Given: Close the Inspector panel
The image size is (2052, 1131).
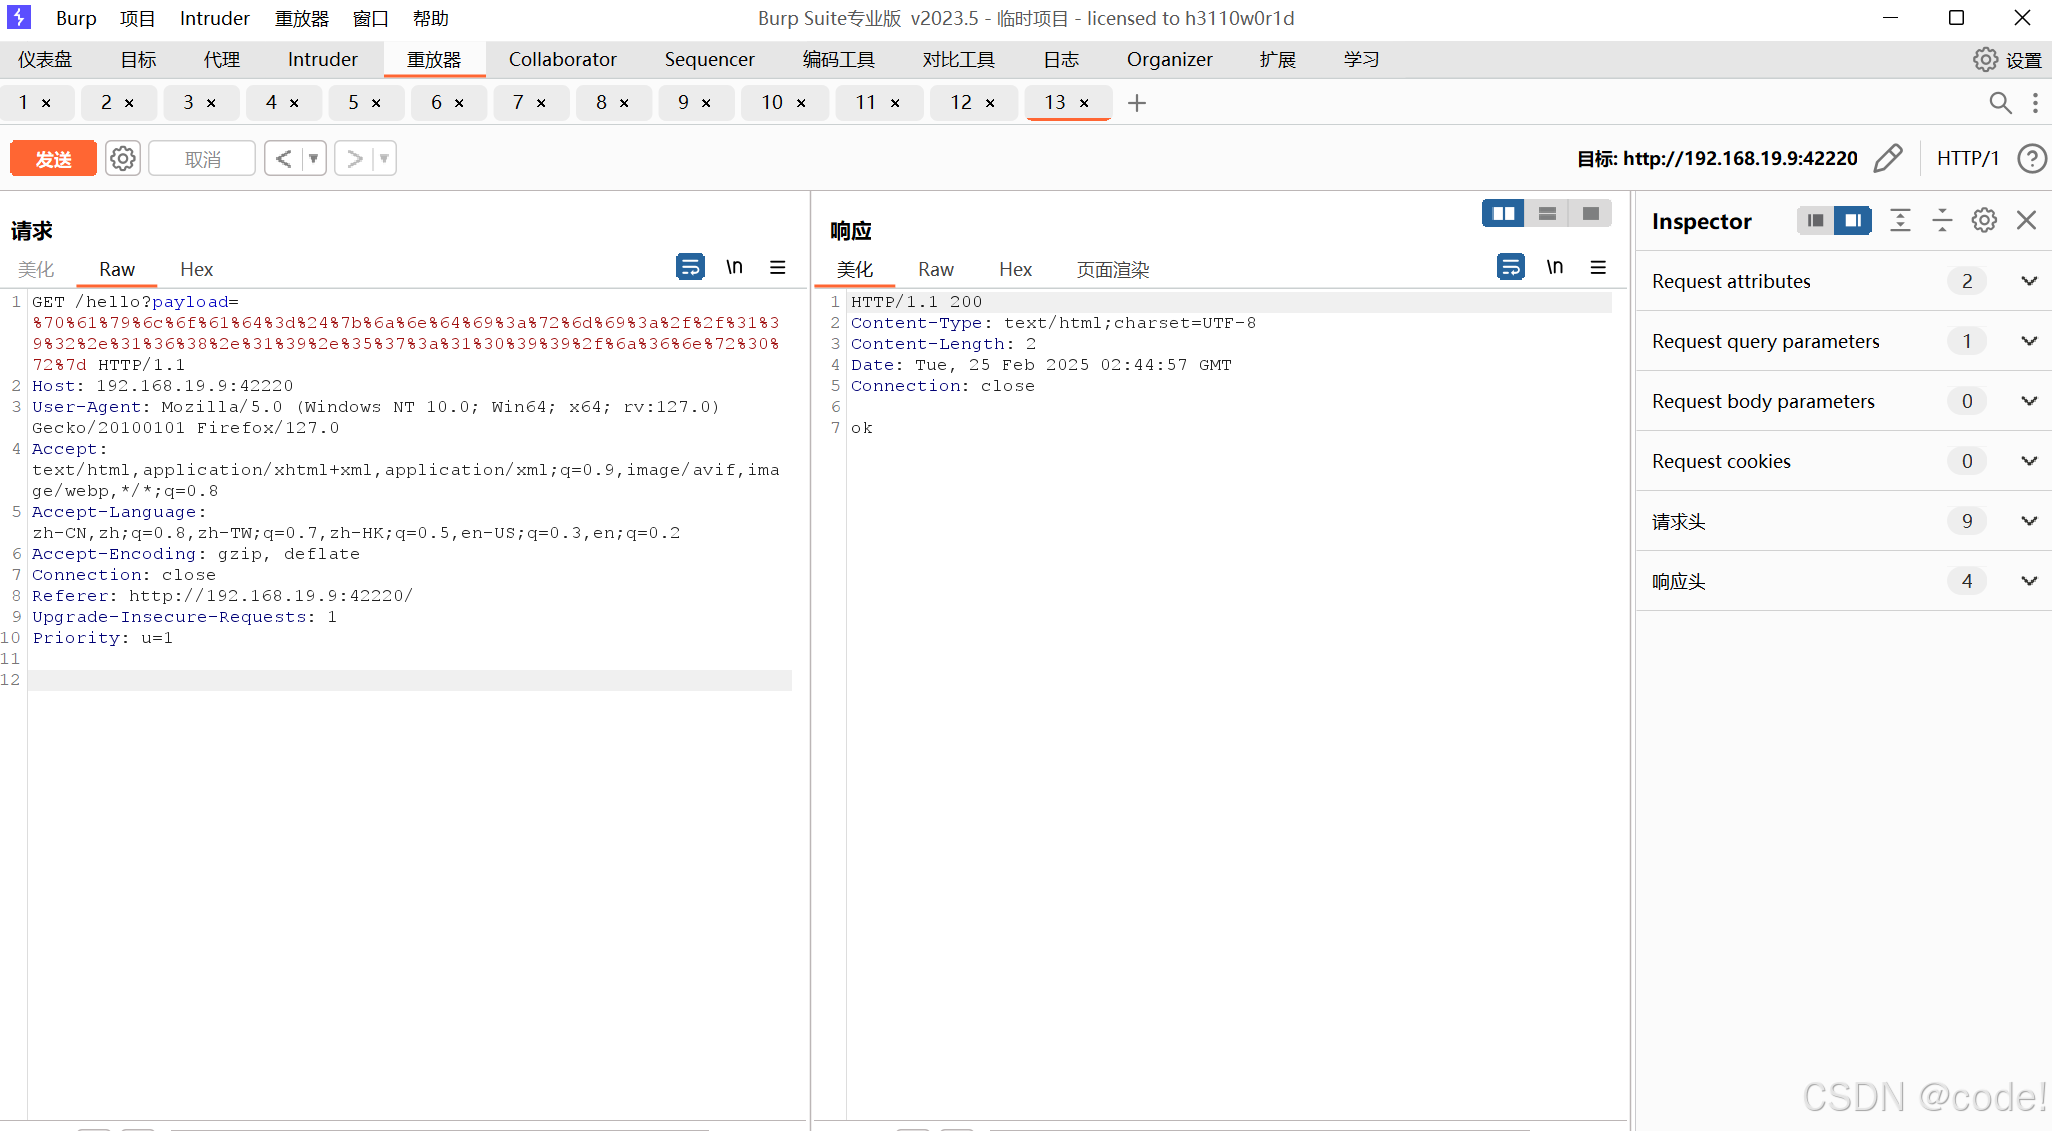Looking at the screenshot, I should click(2027, 220).
